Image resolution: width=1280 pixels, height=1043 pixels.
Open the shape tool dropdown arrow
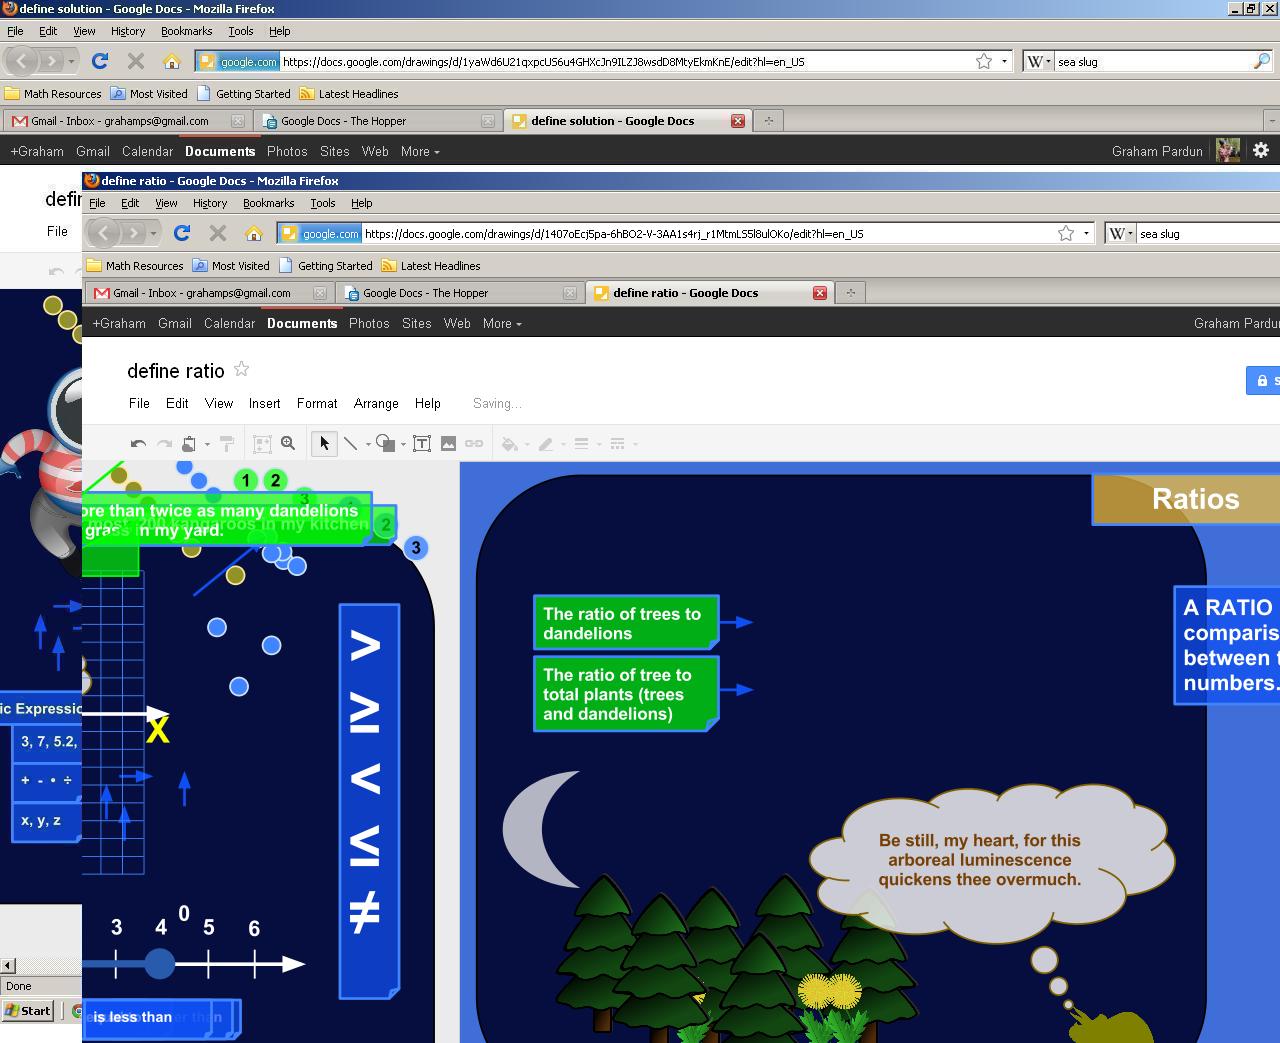click(x=403, y=444)
